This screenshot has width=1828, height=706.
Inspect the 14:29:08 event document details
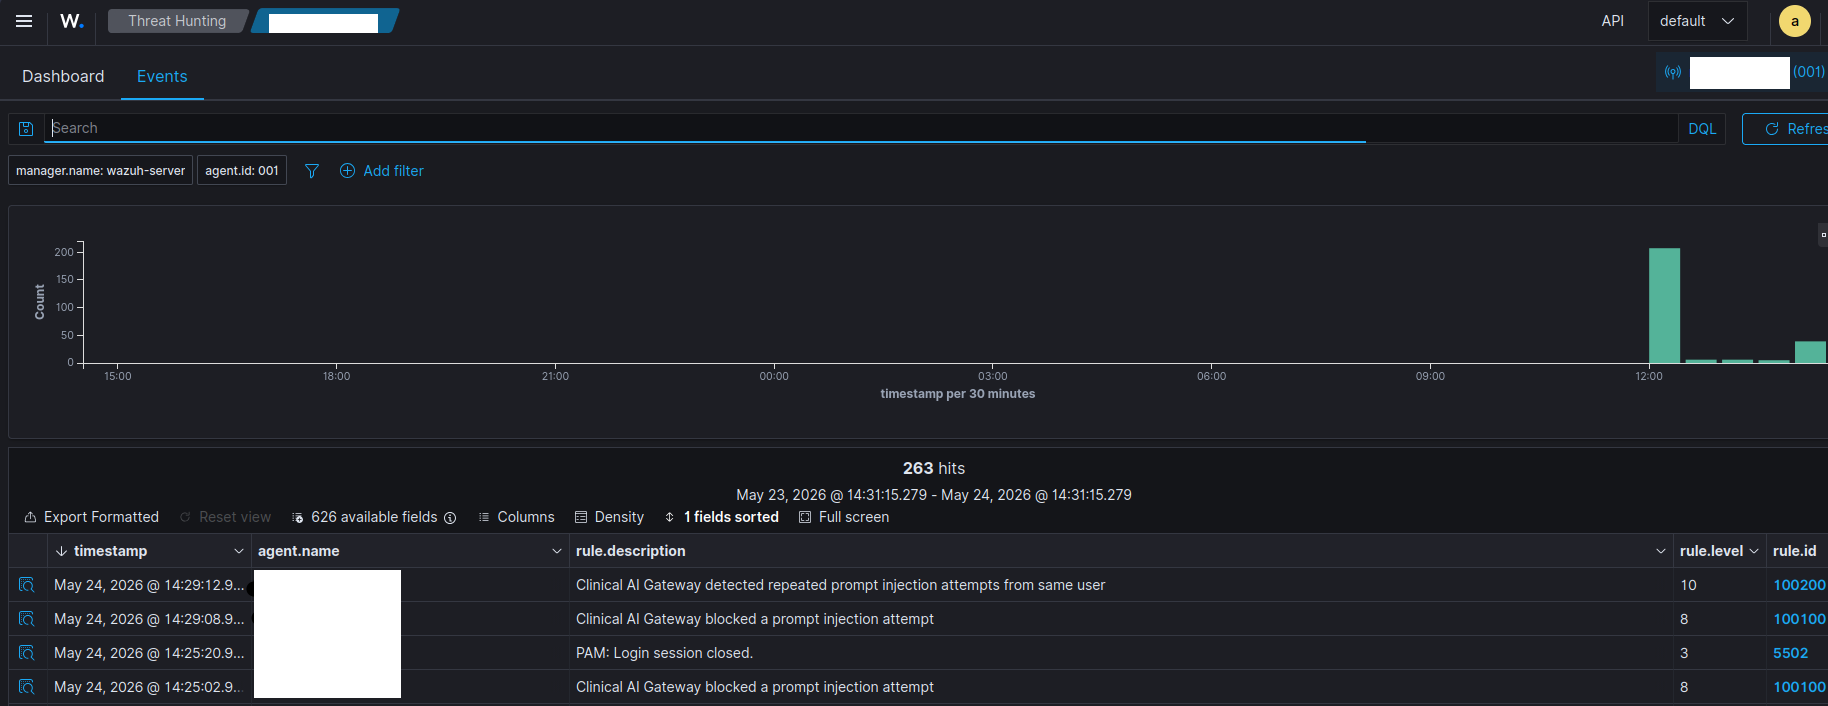pos(27,619)
